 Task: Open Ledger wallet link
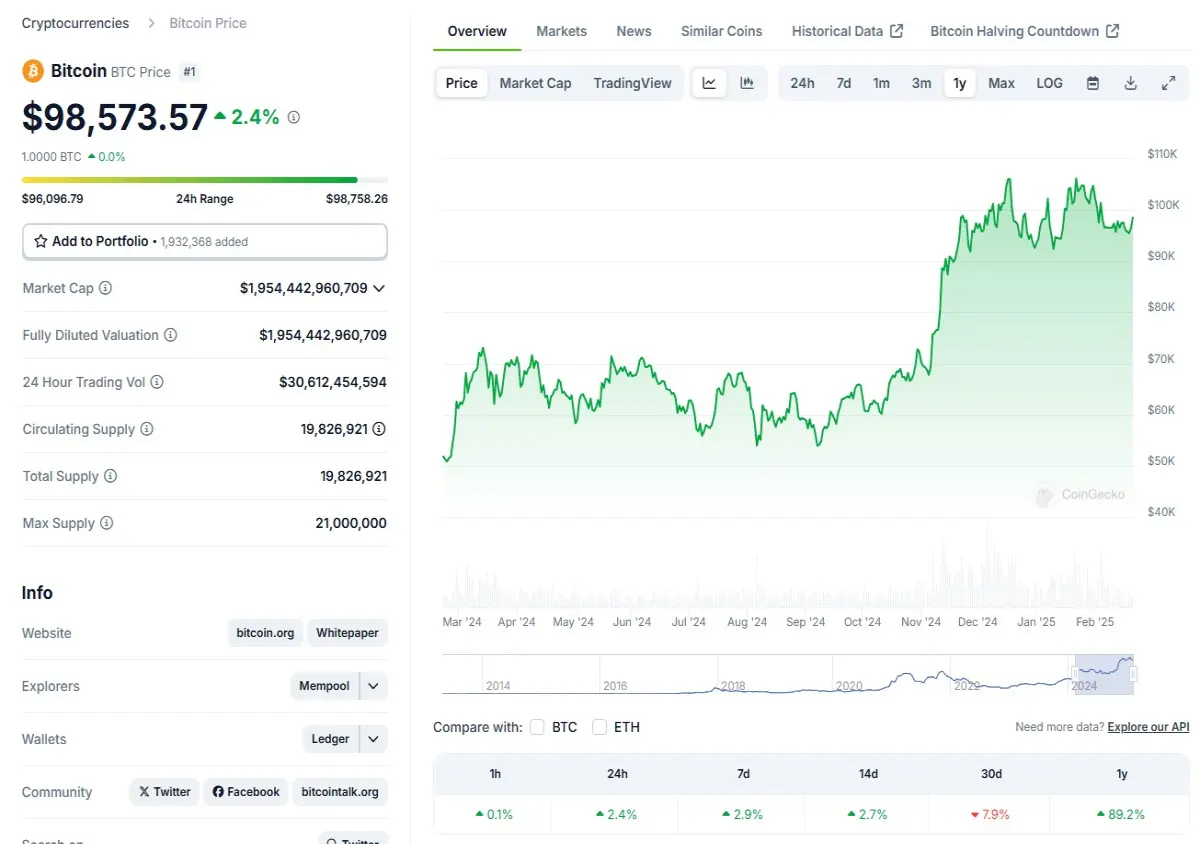point(330,739)
